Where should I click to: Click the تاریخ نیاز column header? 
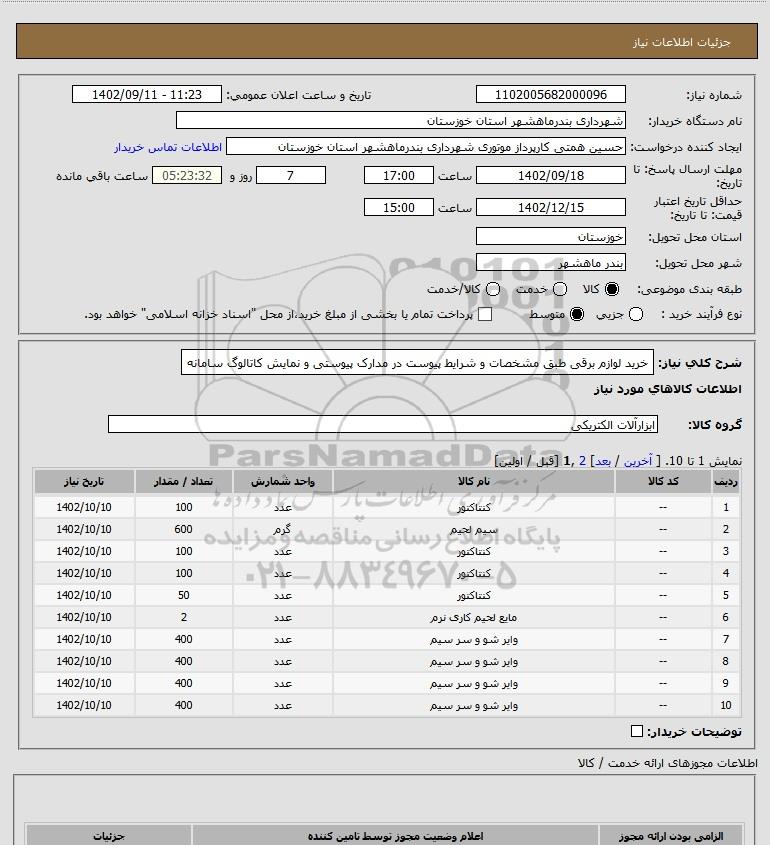pos(84,481)
